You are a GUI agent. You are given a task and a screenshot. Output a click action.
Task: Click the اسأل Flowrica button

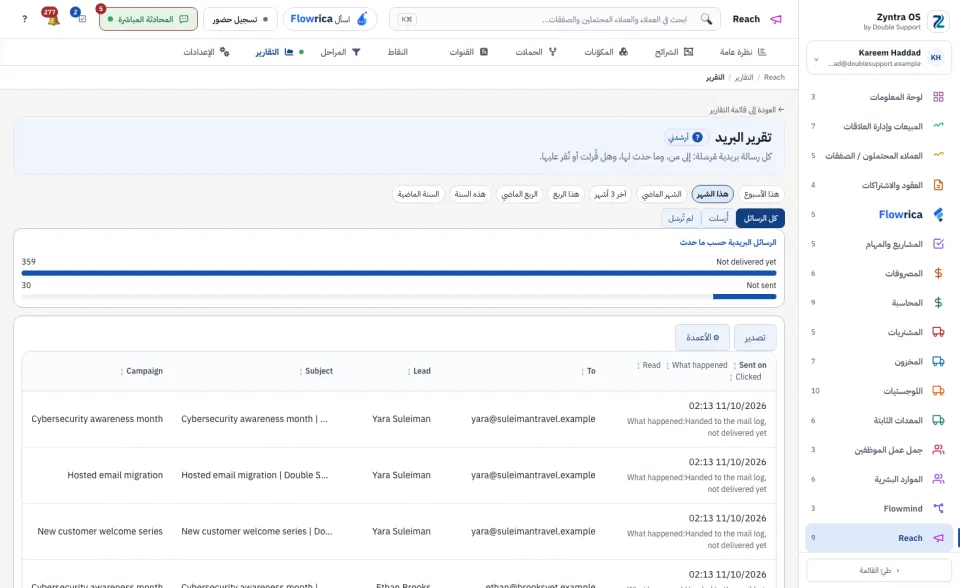(329, 19)
